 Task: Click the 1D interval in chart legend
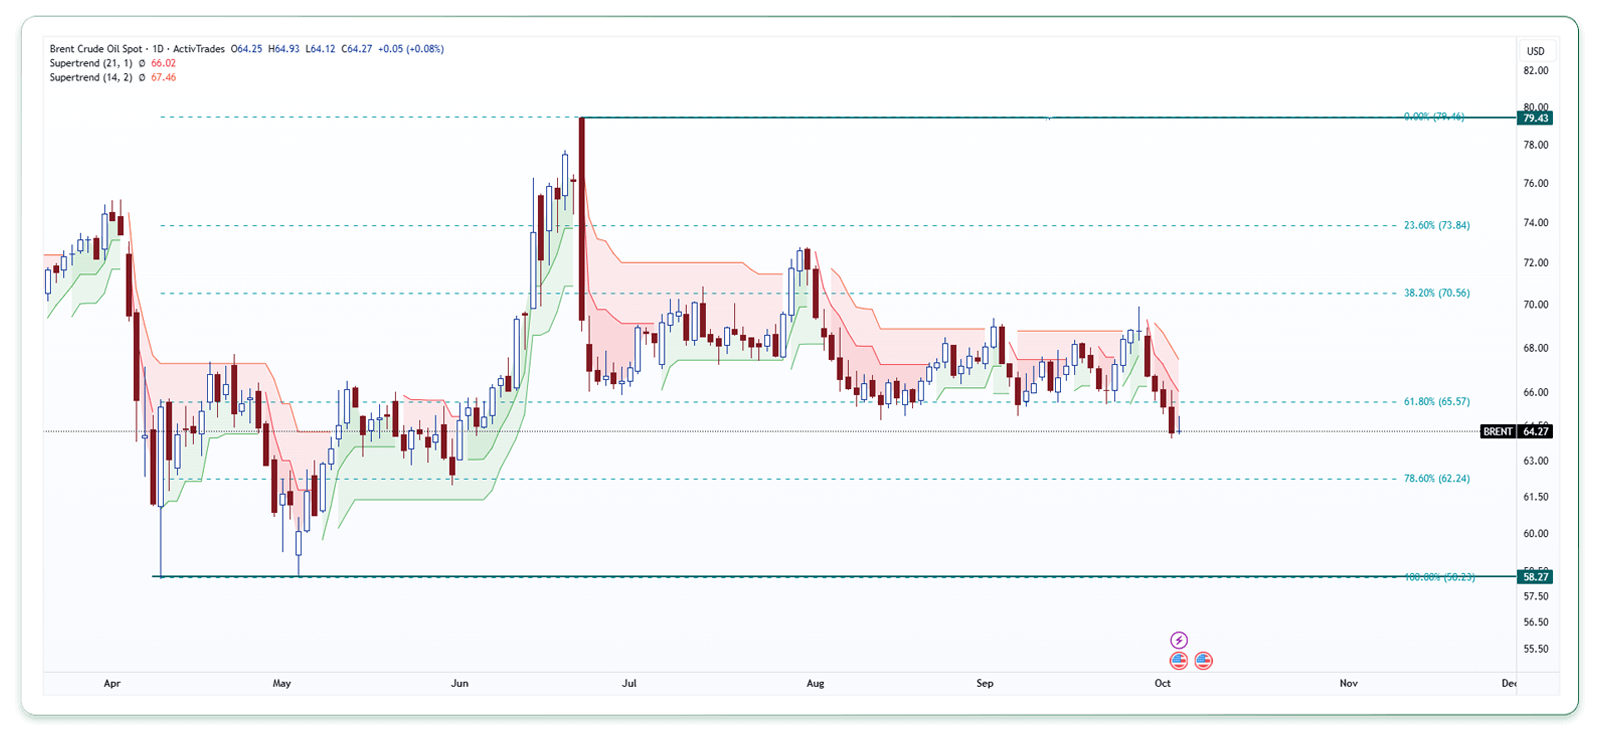[x=158, y=49]
